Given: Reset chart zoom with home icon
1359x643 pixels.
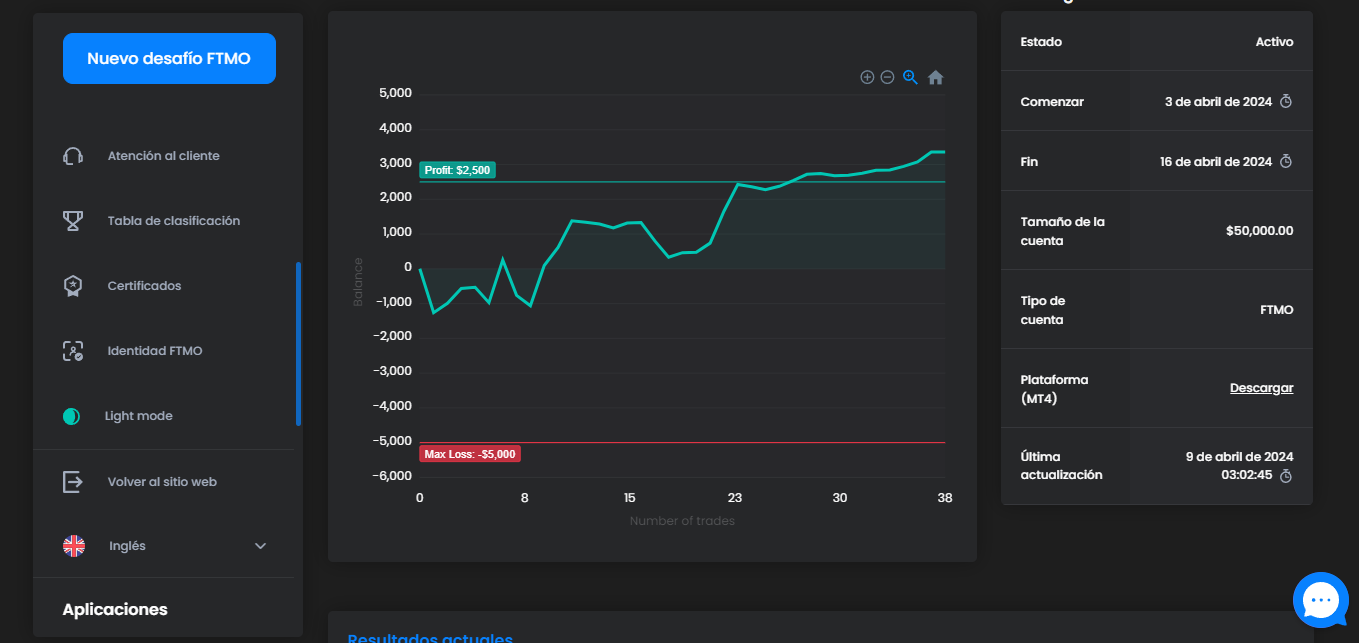Looking at the screenshot, I should click(936, 77).
